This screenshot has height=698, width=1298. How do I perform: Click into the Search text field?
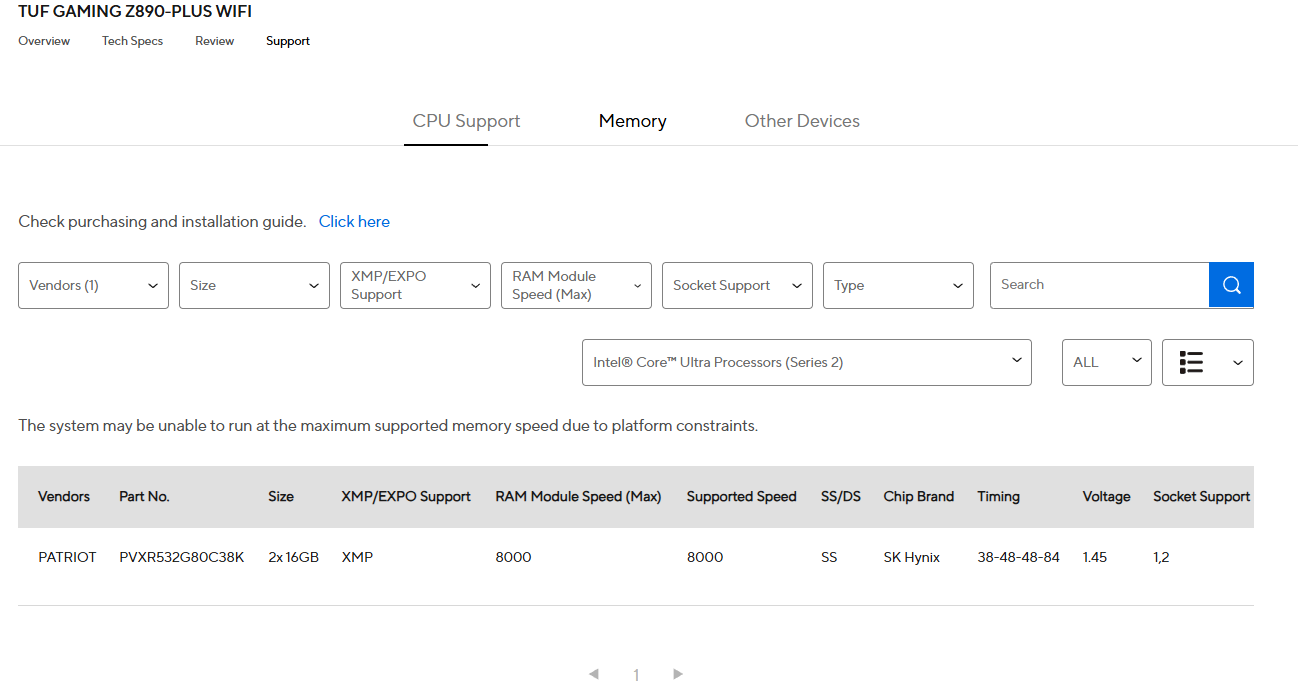(1099, 285)
